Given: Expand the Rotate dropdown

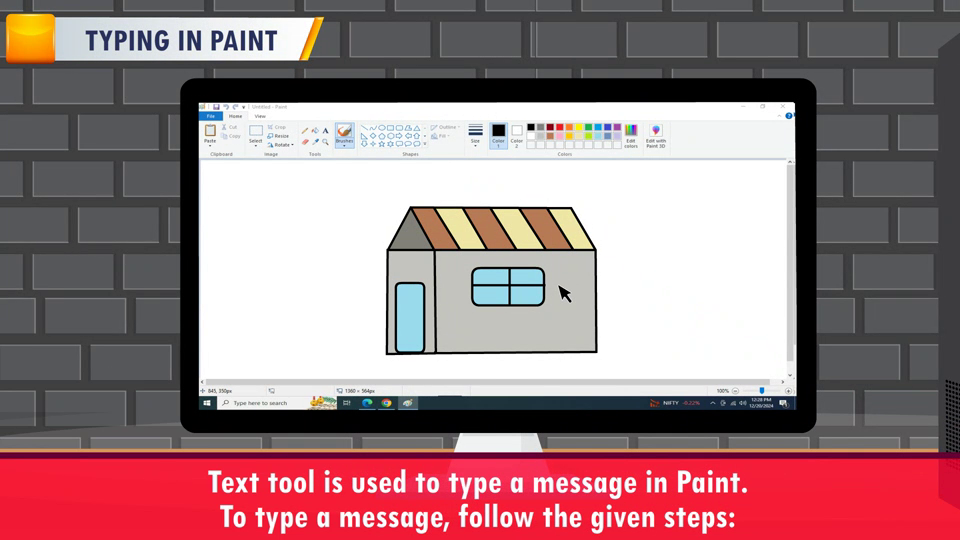Looking at the screenshot, I should coord(281,145).
